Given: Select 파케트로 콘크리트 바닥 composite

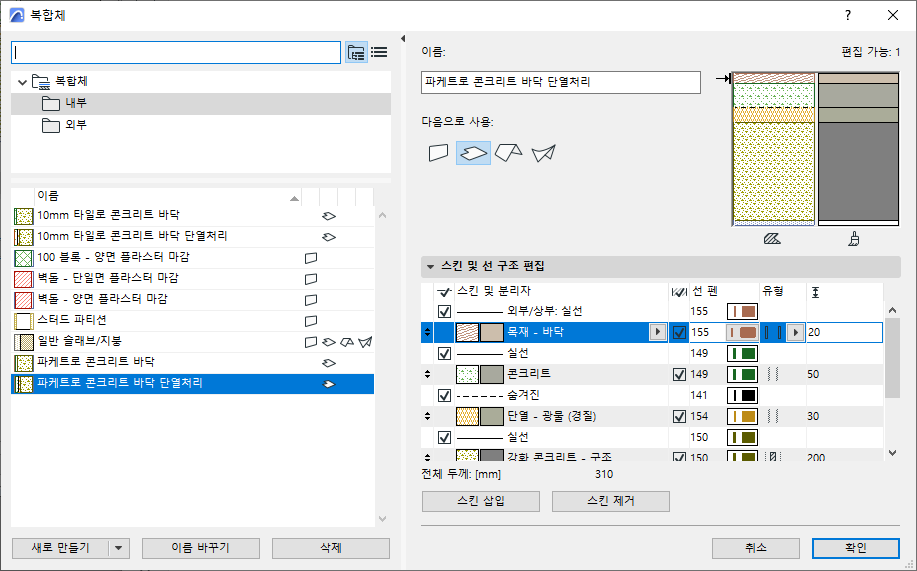Looking at the screenshot, I should pos(192,363).
